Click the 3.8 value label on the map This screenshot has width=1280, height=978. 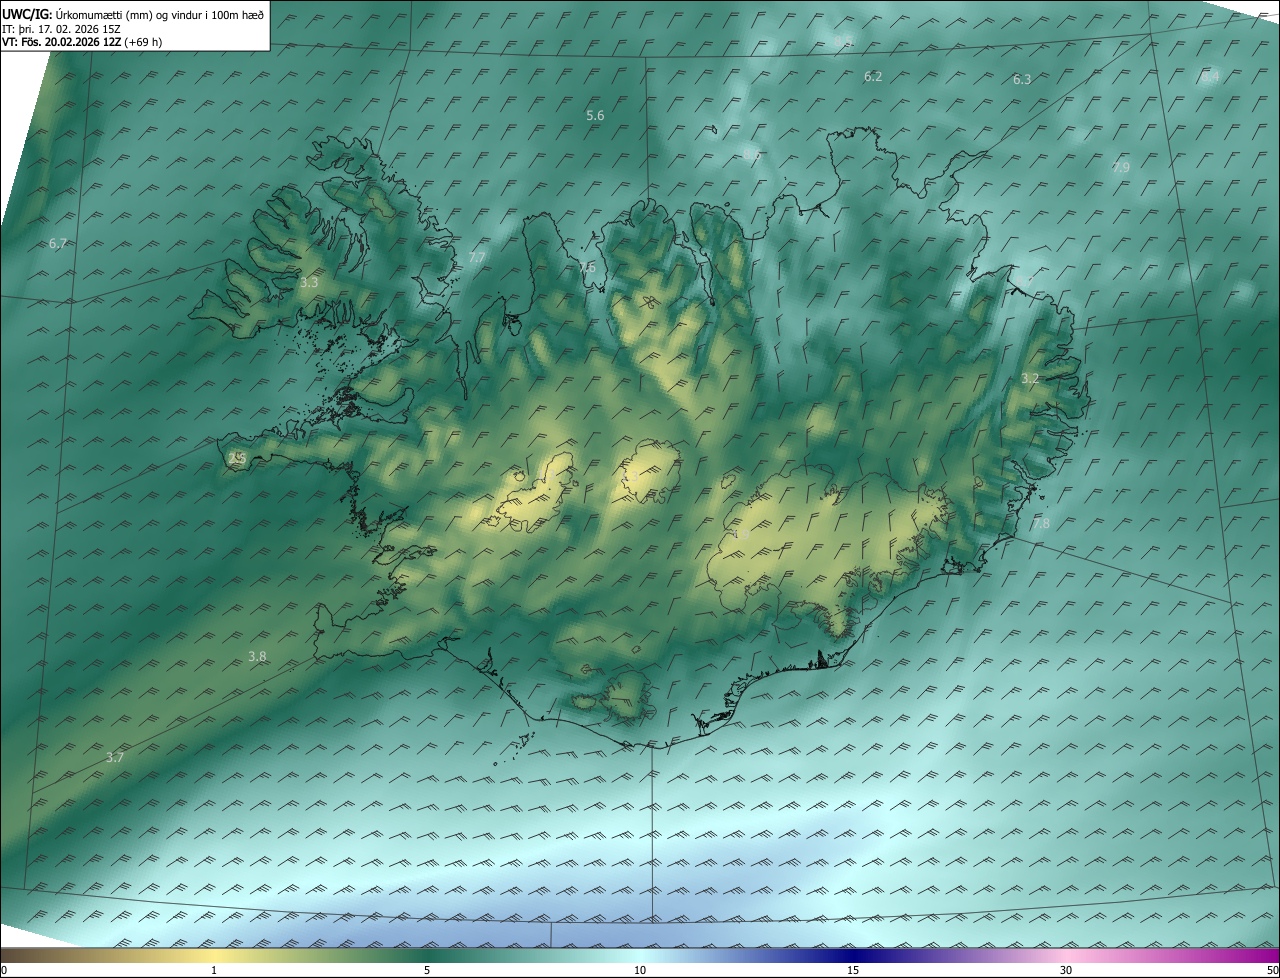257,657
